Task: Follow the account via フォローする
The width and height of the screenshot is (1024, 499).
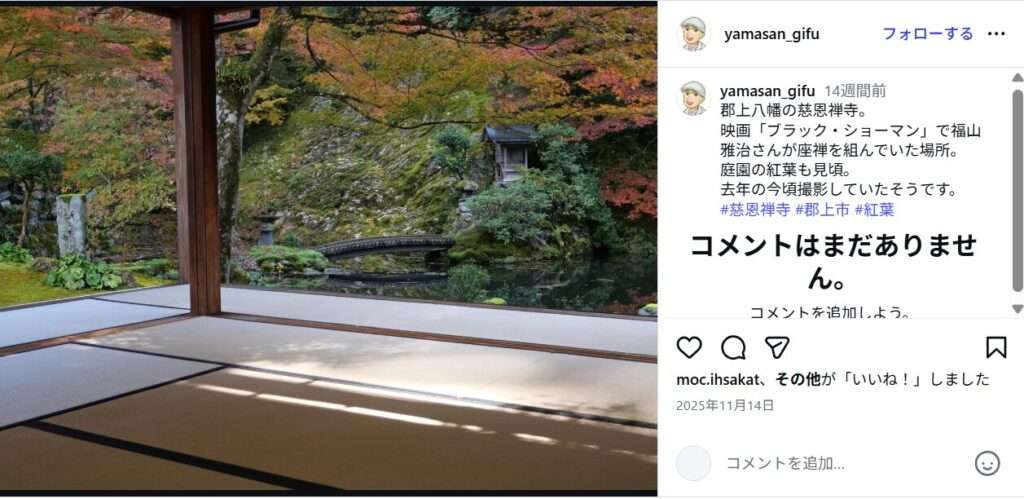Action: [x=927, y=34]
